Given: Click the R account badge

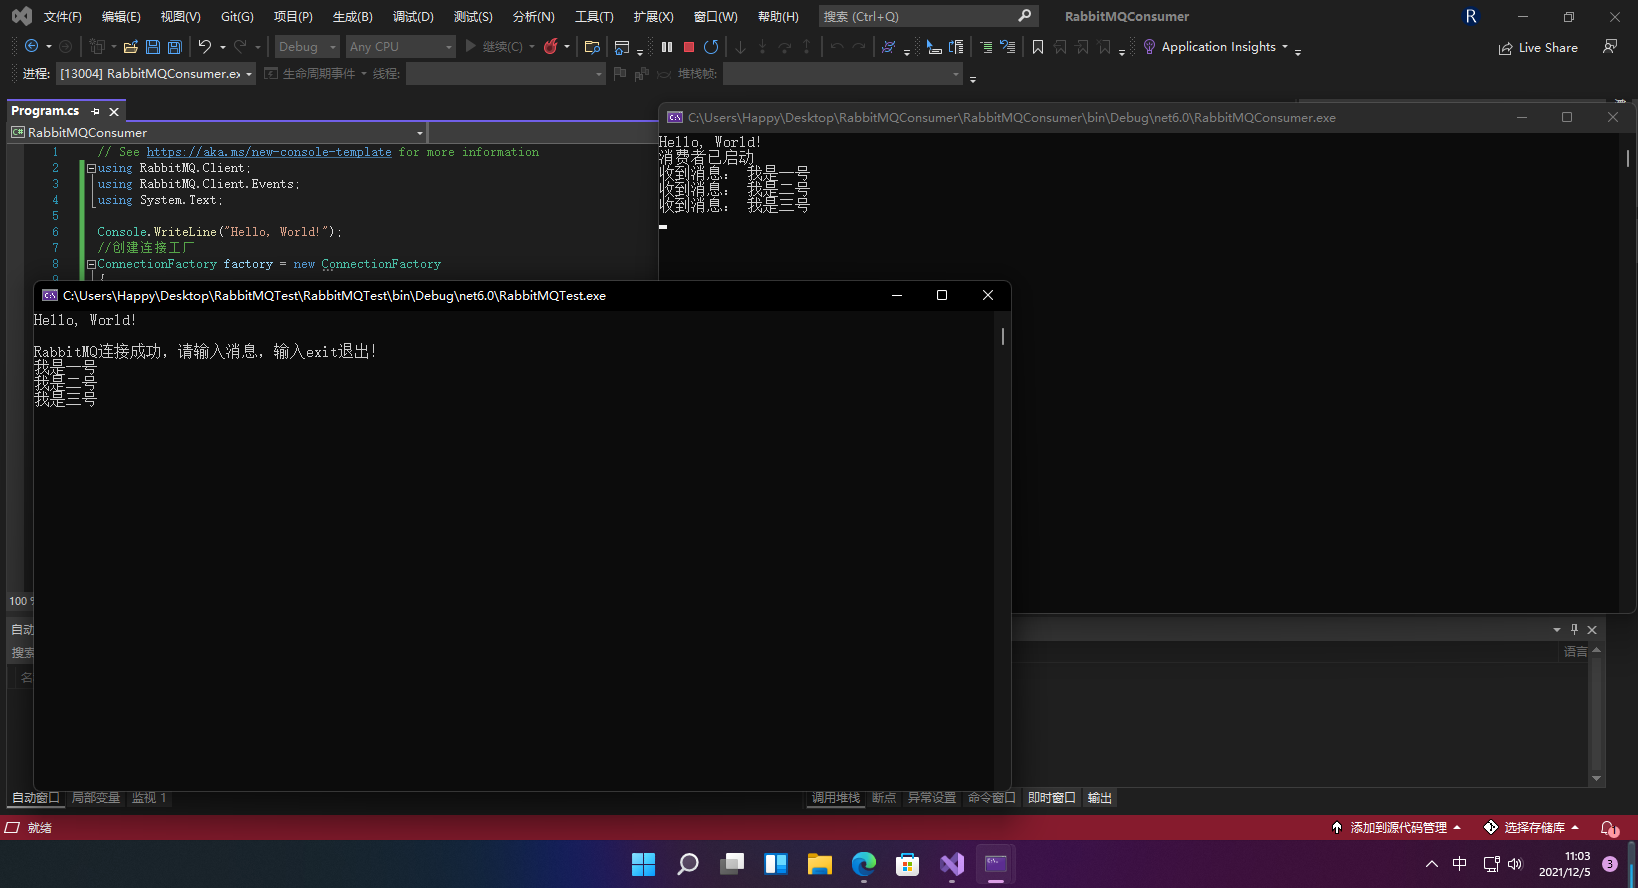Looking at the screenshot, I should click(1471, 16).
